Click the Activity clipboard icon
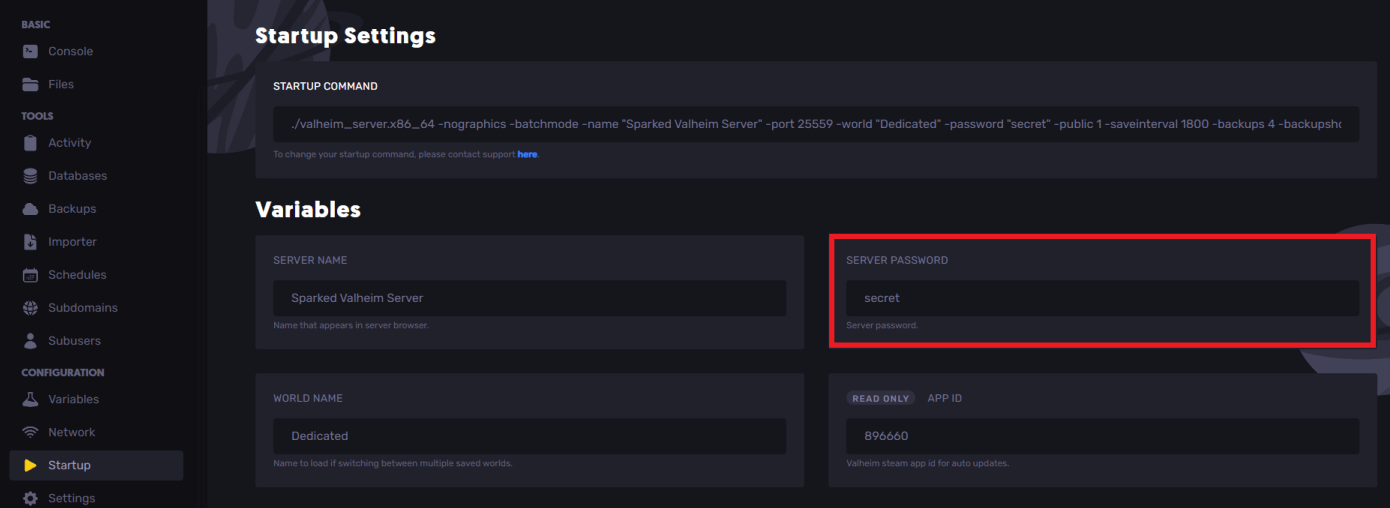Viewport: 1390px width, 508px height. (x=30, y=143)
